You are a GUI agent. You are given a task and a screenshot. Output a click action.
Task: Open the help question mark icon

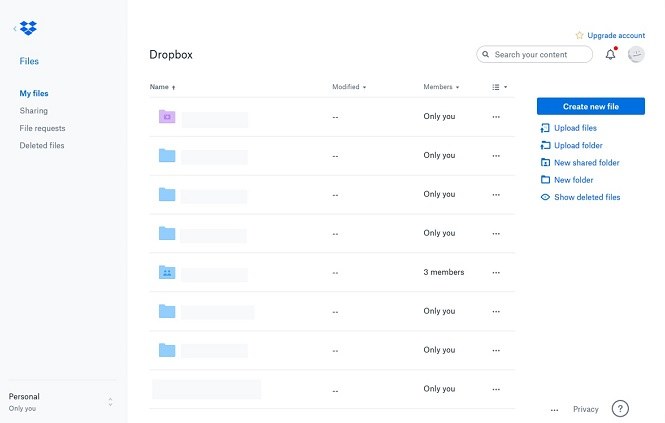[x=620, y=409]
